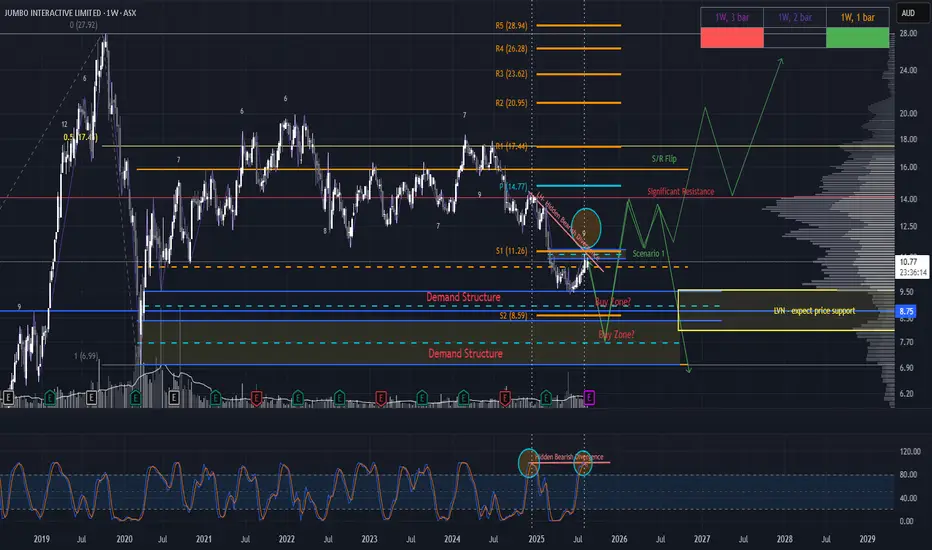The image size is (932, 550).
Task: Click the Fibonacci '1 (6.99)' label
Action: 86,356
